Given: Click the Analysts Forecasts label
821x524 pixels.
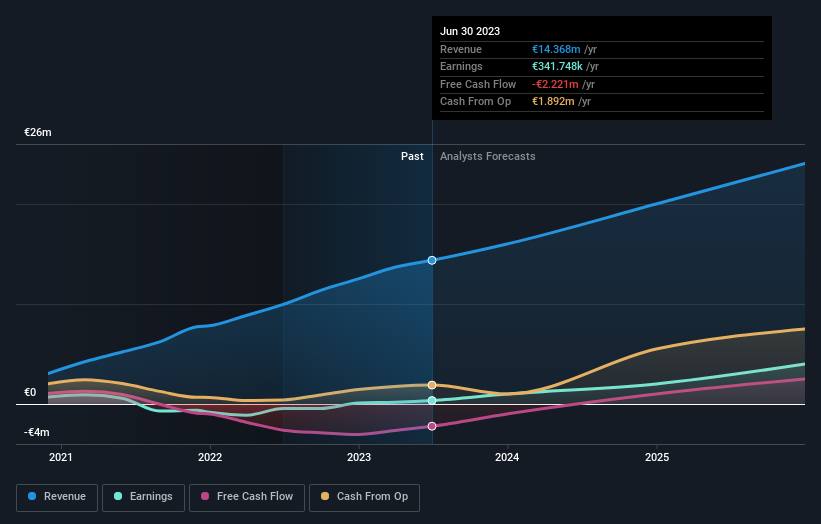Looking at the screenshot, I should (x=487, y=156).
